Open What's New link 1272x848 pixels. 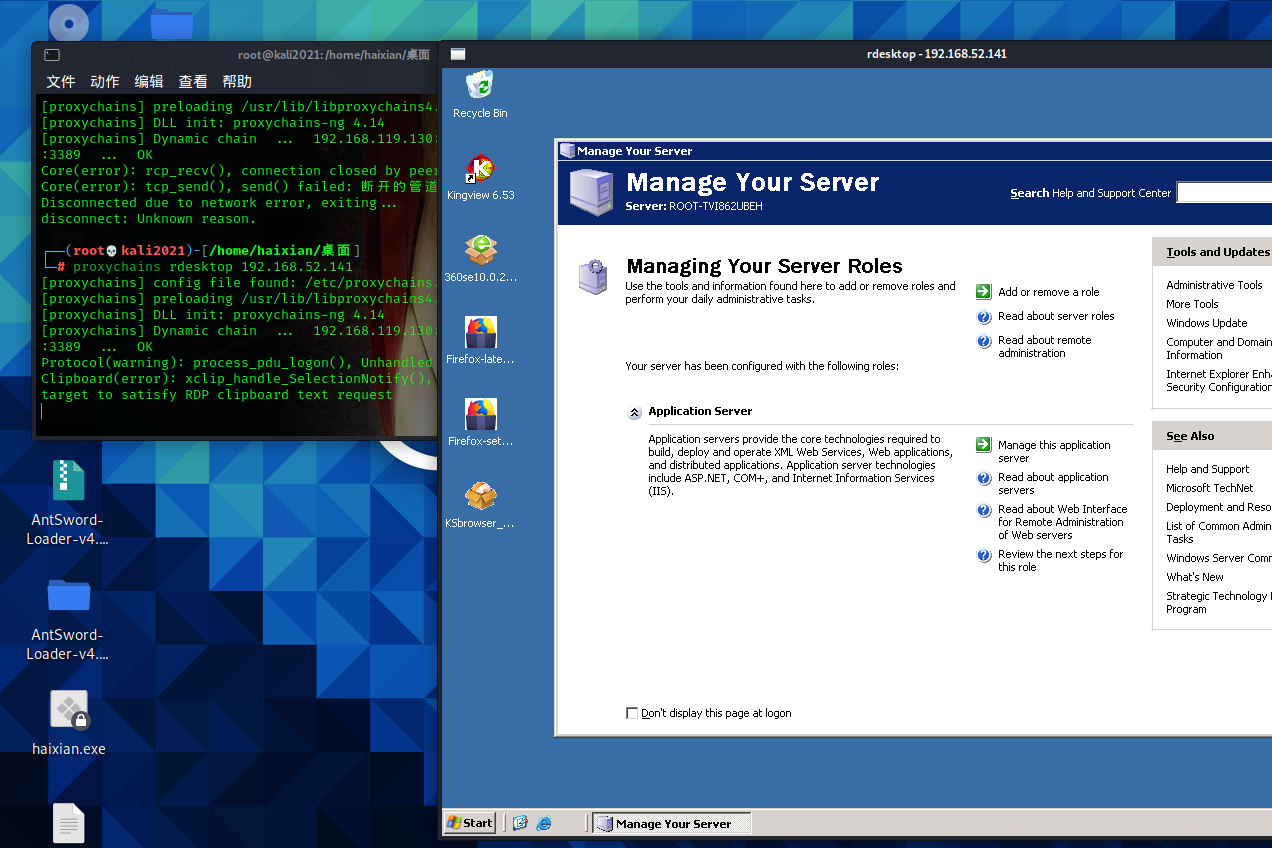tap(1194, 577)
